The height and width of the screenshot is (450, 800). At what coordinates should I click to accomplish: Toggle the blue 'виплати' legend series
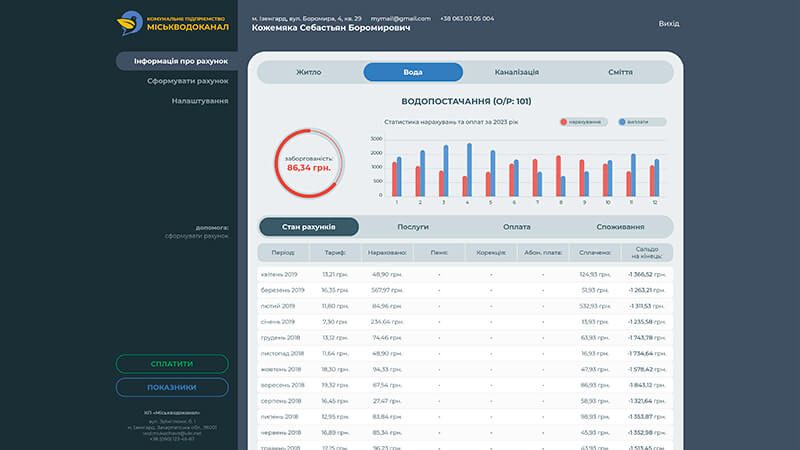pyautogui.click(x=641, y=122)
